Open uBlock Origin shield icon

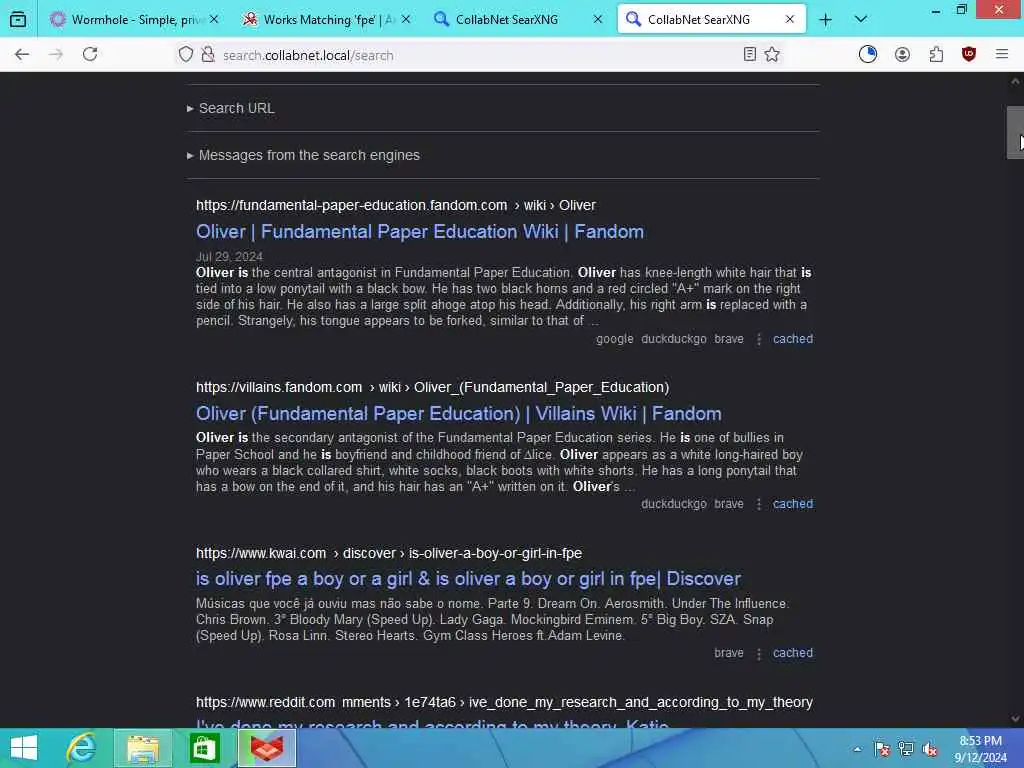pos(969,55)
